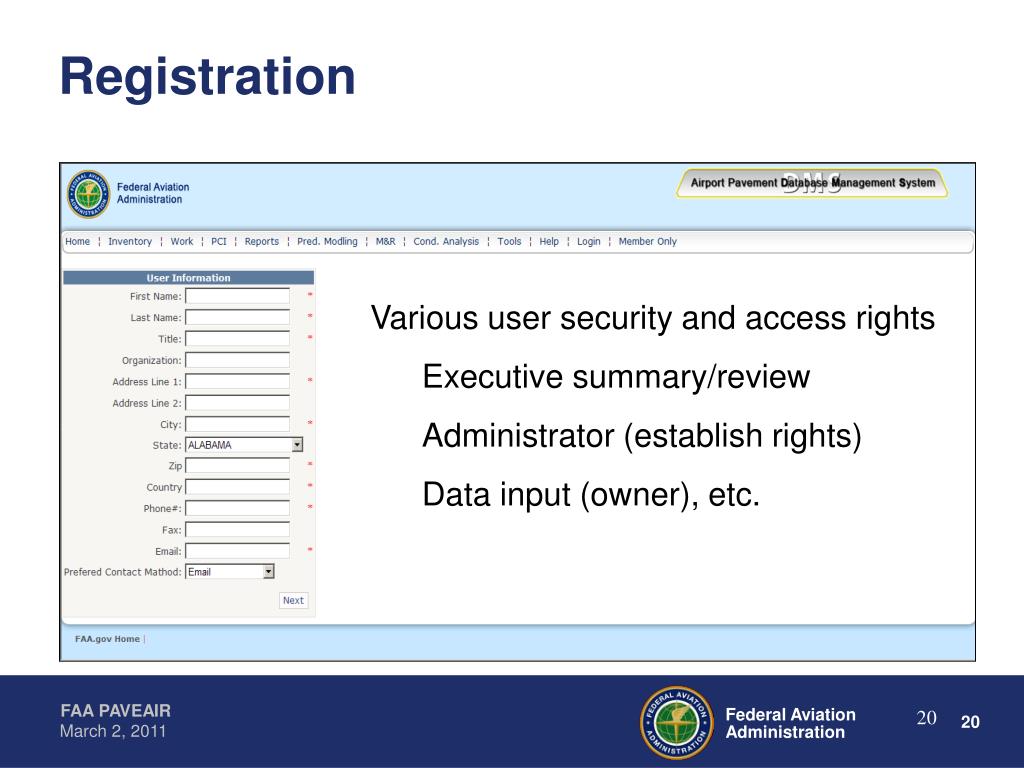The height and width of the screenshot is (768, 1024).
Task: Click the Address Line 1 field
Action: (x=238, y=381)
